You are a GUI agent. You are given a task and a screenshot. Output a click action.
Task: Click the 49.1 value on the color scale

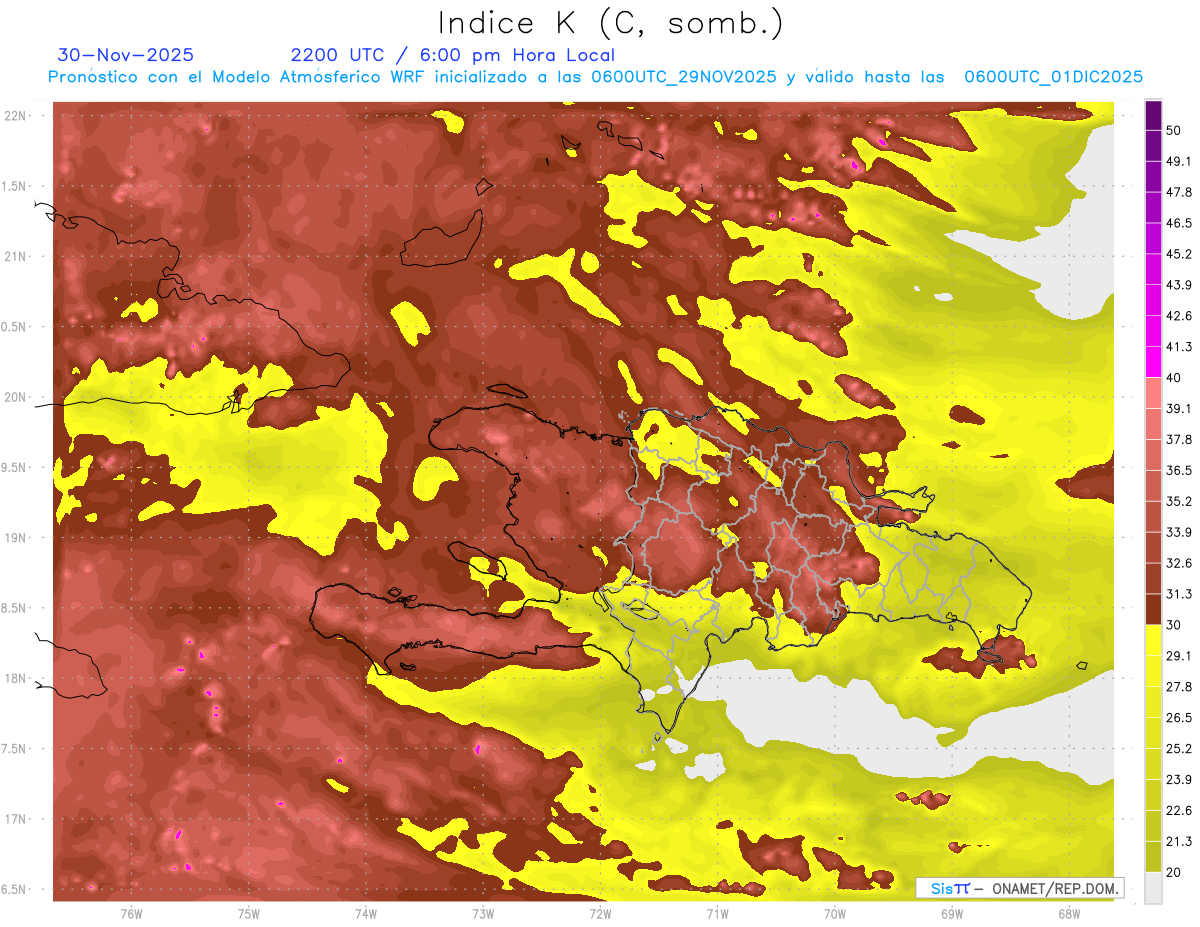(x=1179, y=161)
